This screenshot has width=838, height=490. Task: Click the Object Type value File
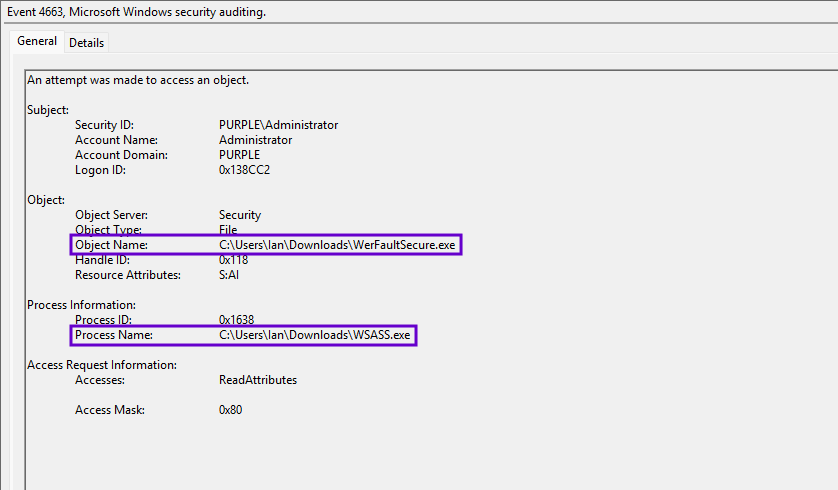(x=229, y=230)
